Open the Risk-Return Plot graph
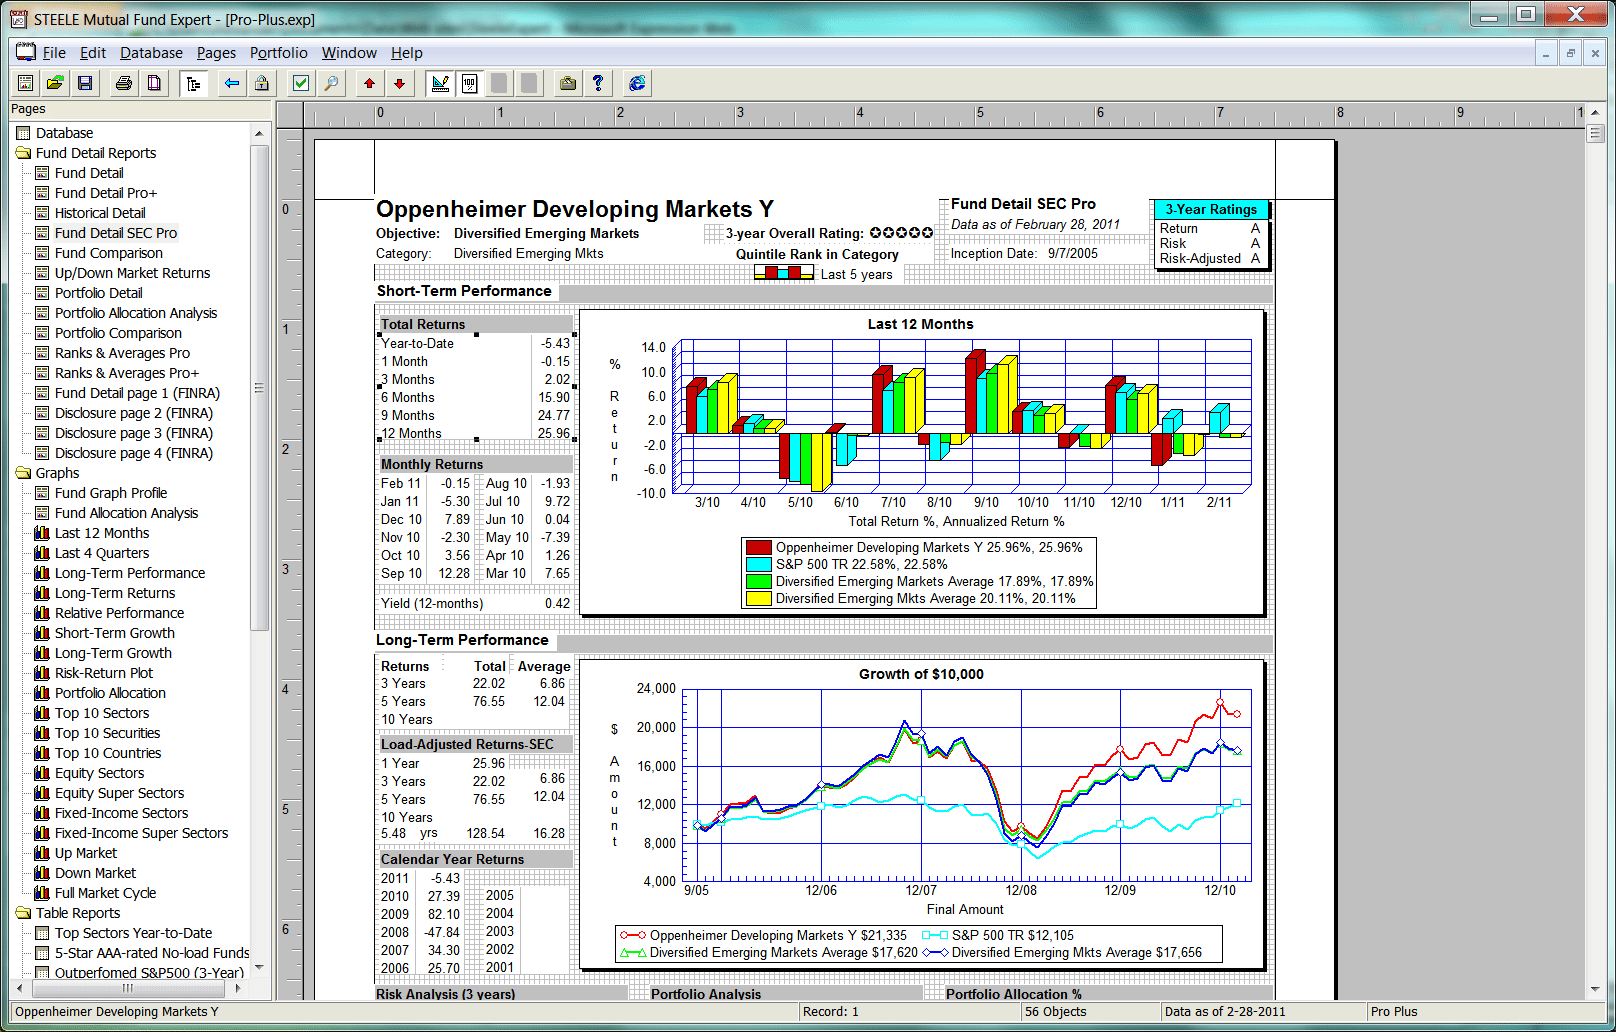The height and width of the screenshot is (1032, 1616). point(104,673)
